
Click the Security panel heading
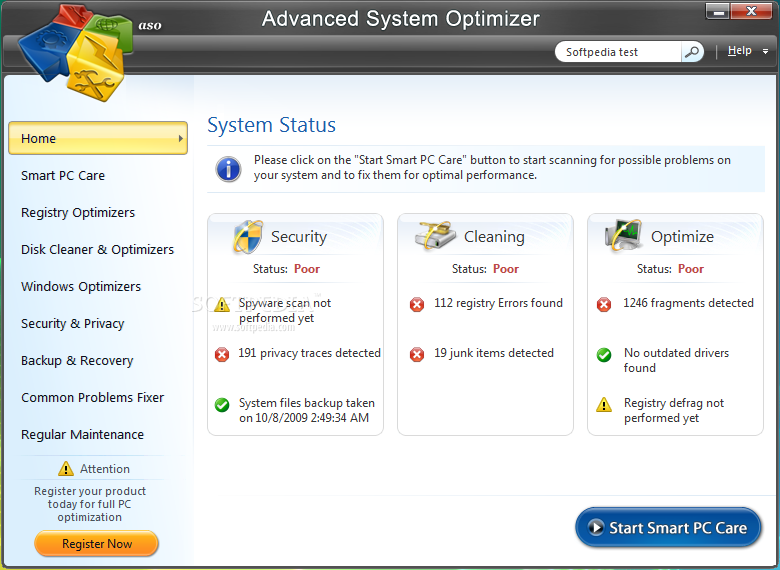click(x=299, y=237)
